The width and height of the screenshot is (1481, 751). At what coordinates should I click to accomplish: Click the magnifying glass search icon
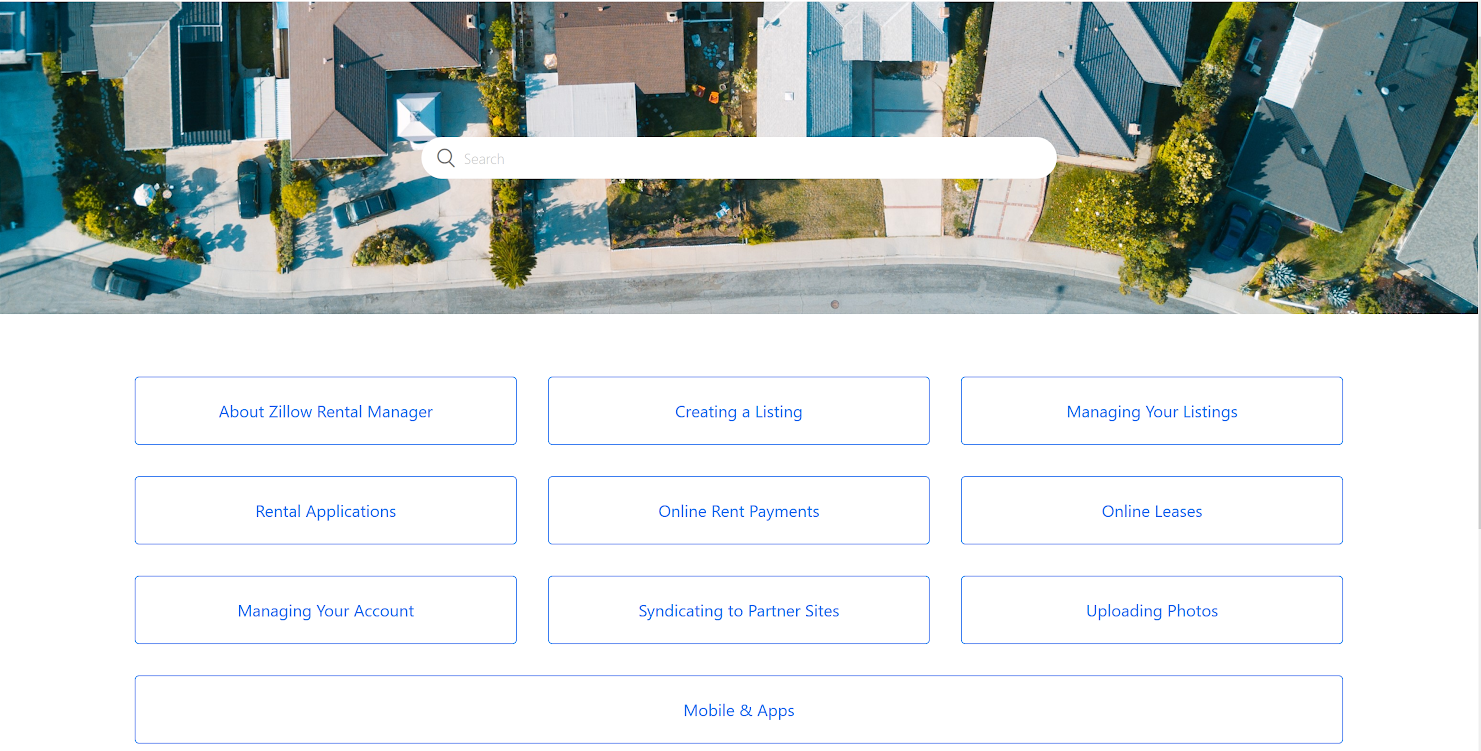(446, 158)
